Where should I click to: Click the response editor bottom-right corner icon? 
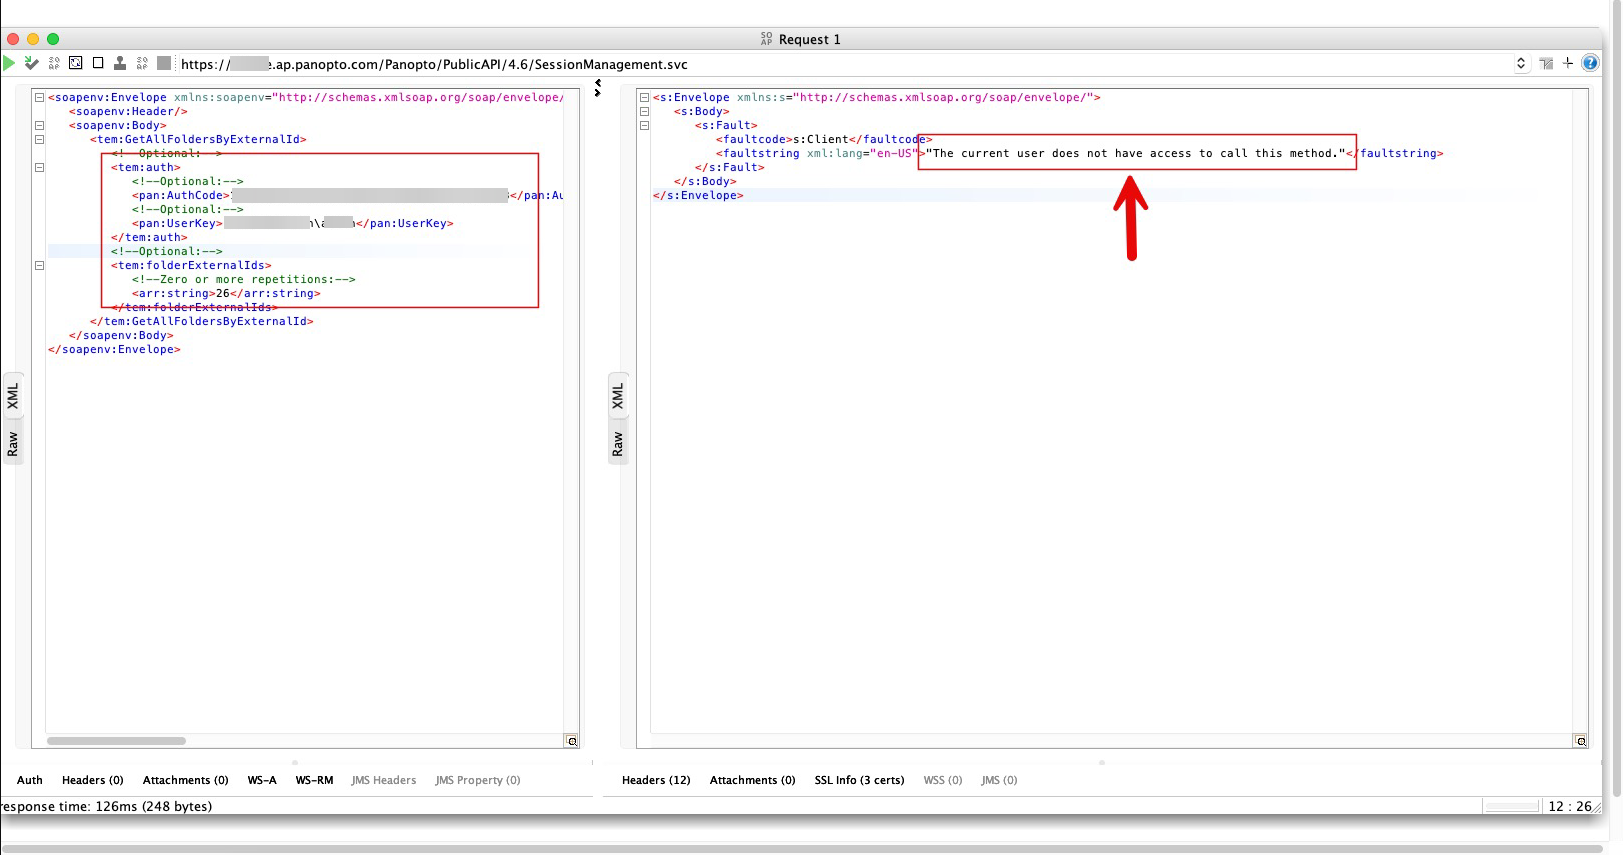(x=1581, y=741)
